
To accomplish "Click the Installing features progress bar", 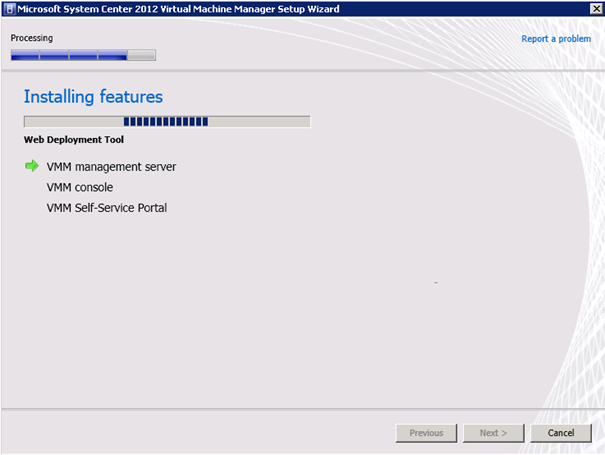I will pyautogui.click(x=167, y=122).
